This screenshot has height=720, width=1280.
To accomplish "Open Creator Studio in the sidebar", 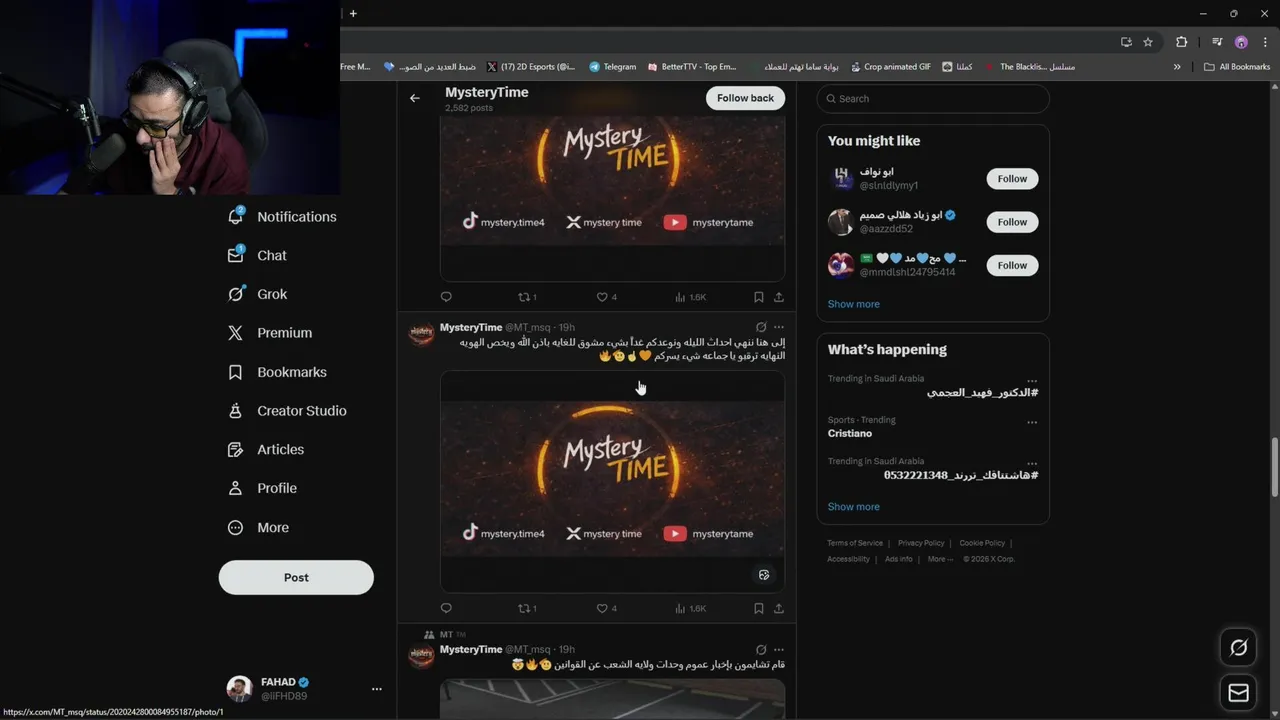I will (x=287, y=411).
